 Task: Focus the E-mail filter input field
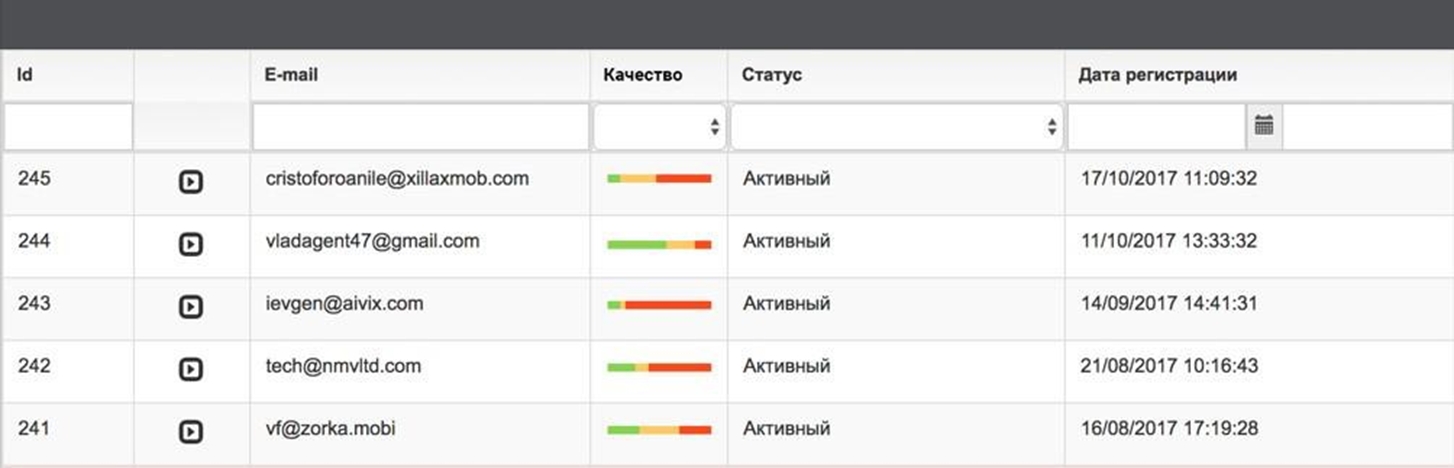pyautogui.click(x=421, y=127)
